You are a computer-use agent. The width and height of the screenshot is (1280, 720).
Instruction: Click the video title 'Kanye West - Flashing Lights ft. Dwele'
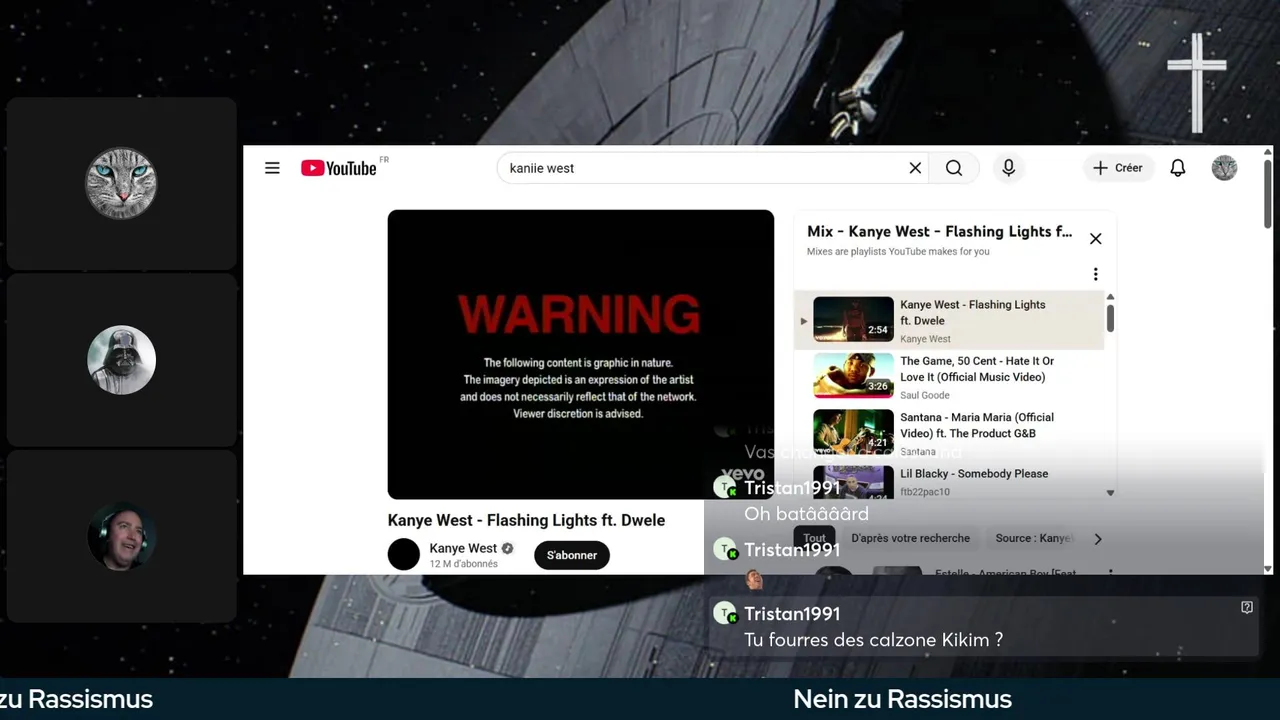click(x=526, y=520)
